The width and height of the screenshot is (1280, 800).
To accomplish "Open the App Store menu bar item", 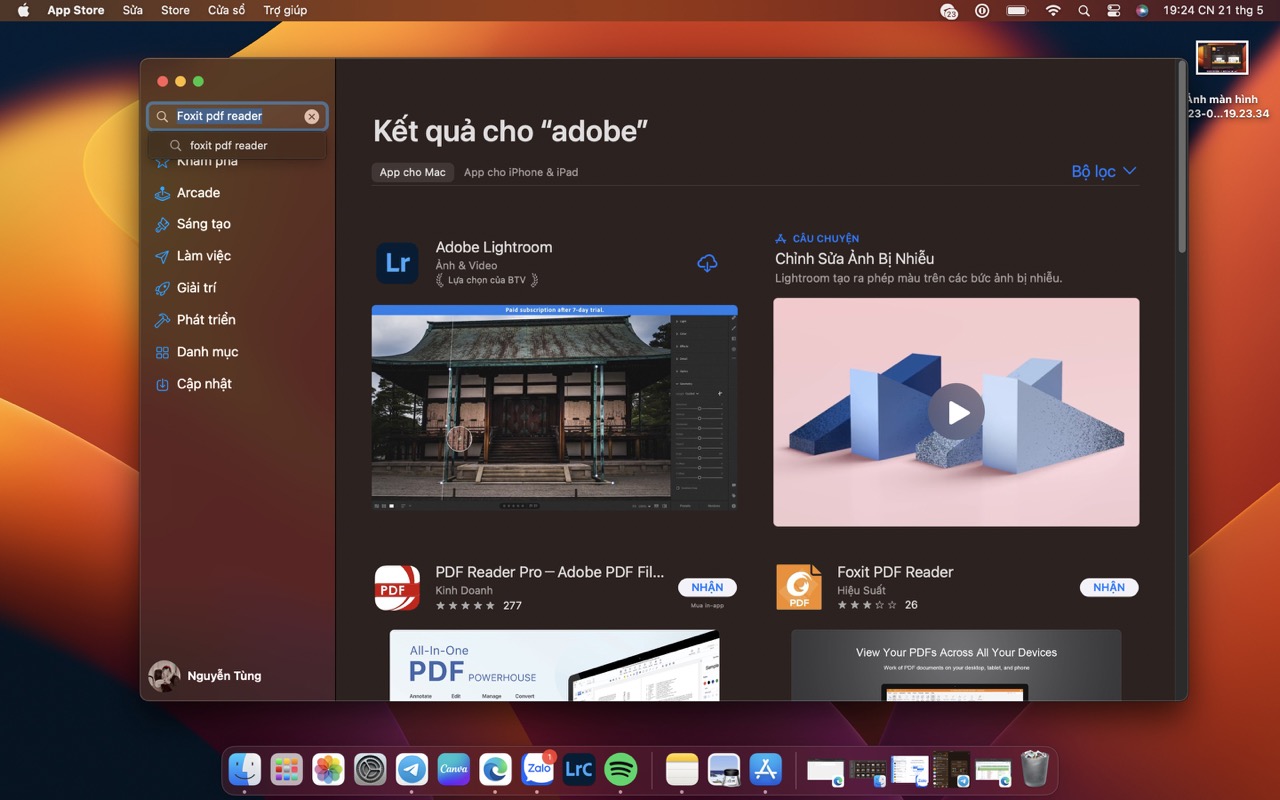I will point(76,10).
